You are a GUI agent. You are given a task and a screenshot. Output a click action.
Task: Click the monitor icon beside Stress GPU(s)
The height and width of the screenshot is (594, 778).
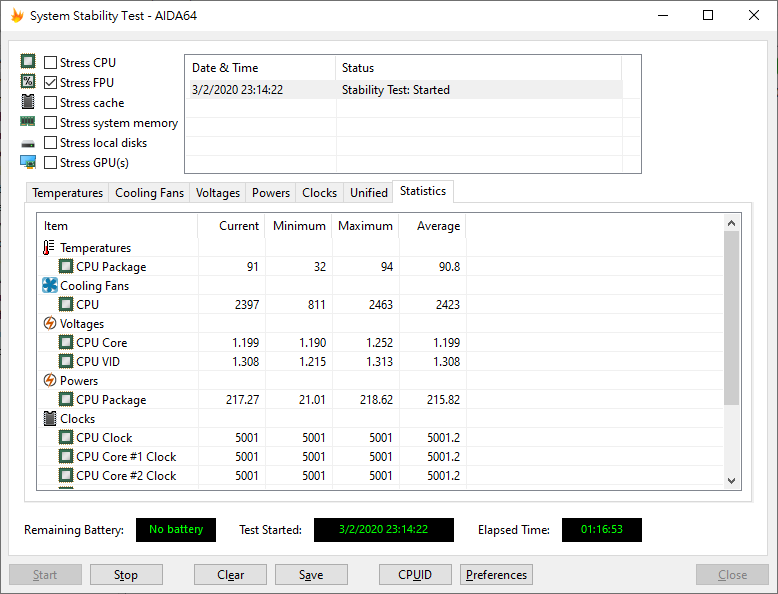[28, 162]
